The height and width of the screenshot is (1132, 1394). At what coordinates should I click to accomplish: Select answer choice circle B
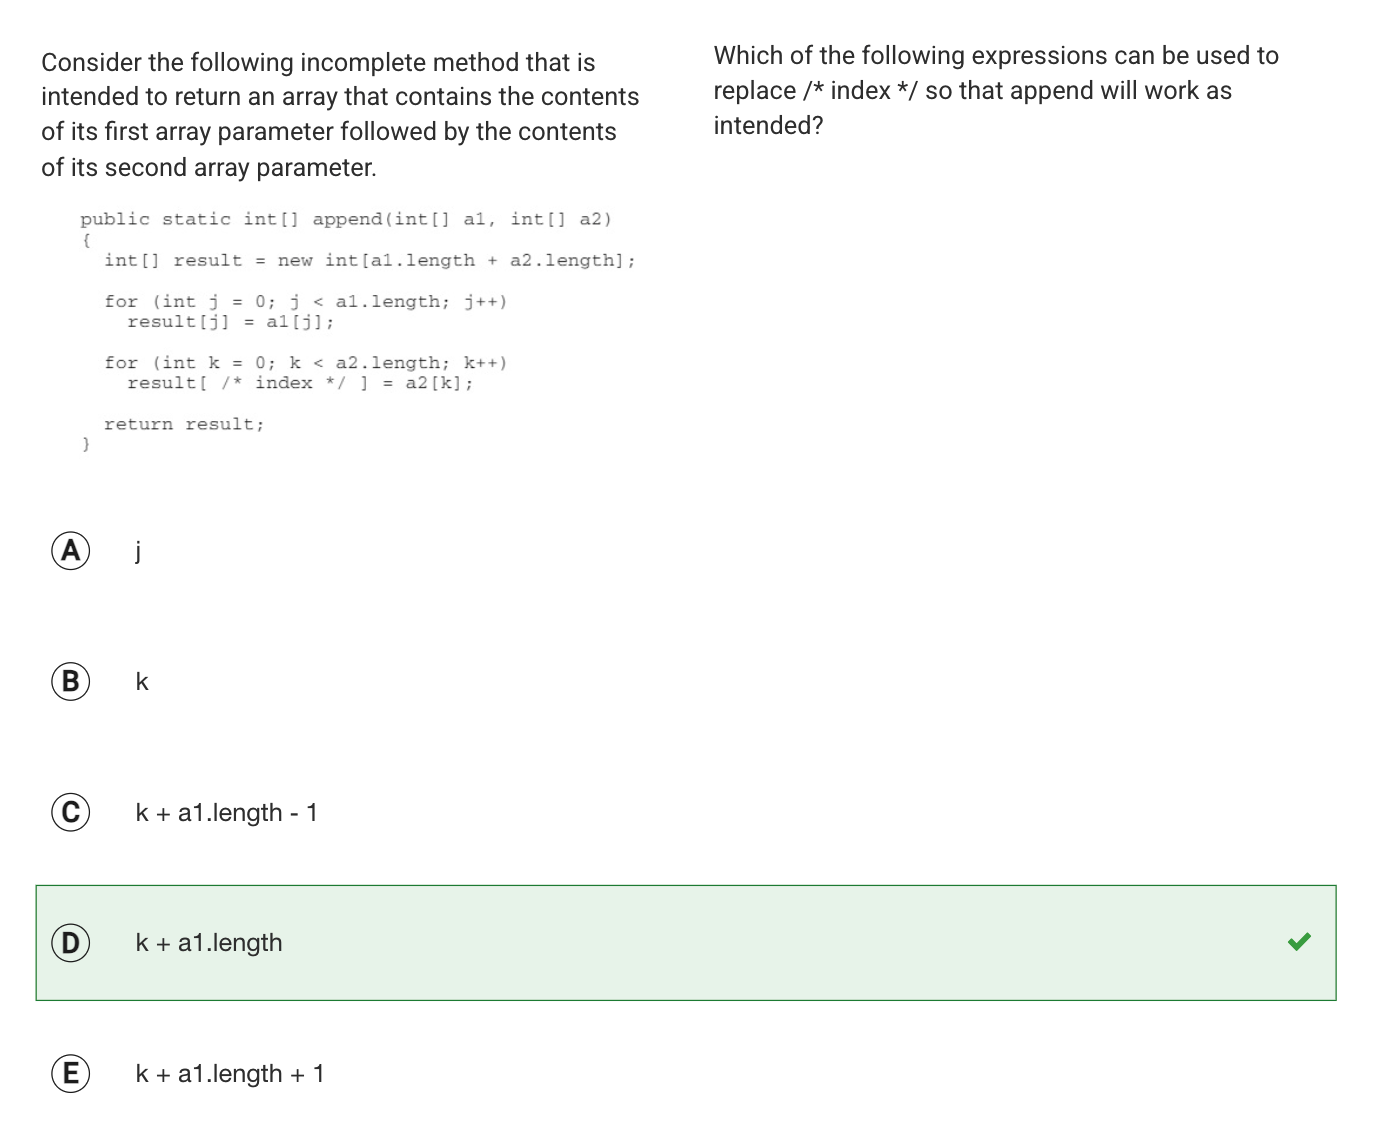click(x=71, y=681)
